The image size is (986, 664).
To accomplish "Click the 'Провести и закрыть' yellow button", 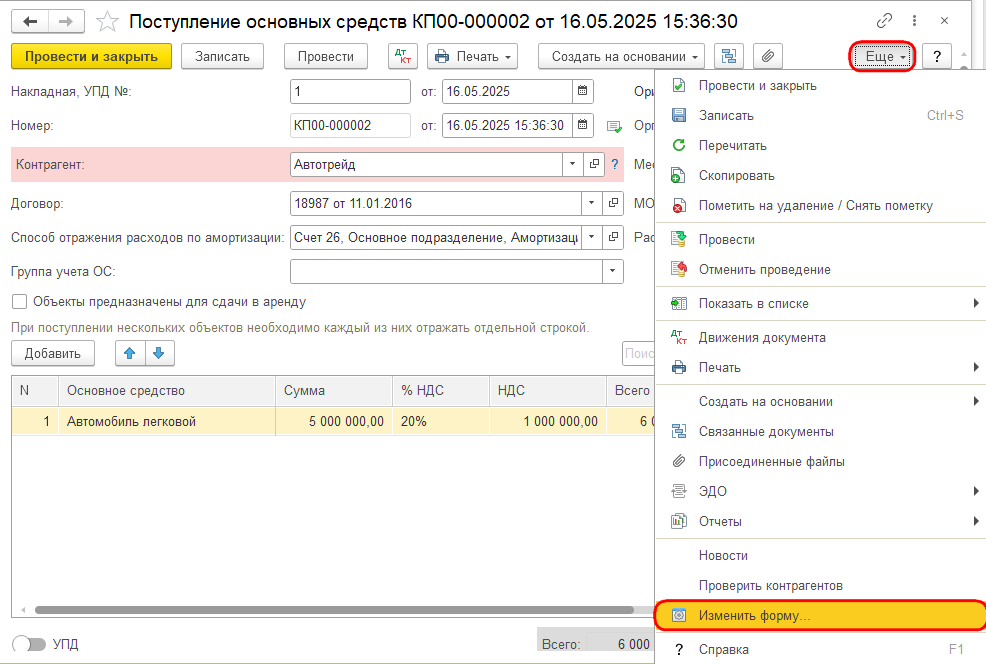I will click(x=91, y=57).
